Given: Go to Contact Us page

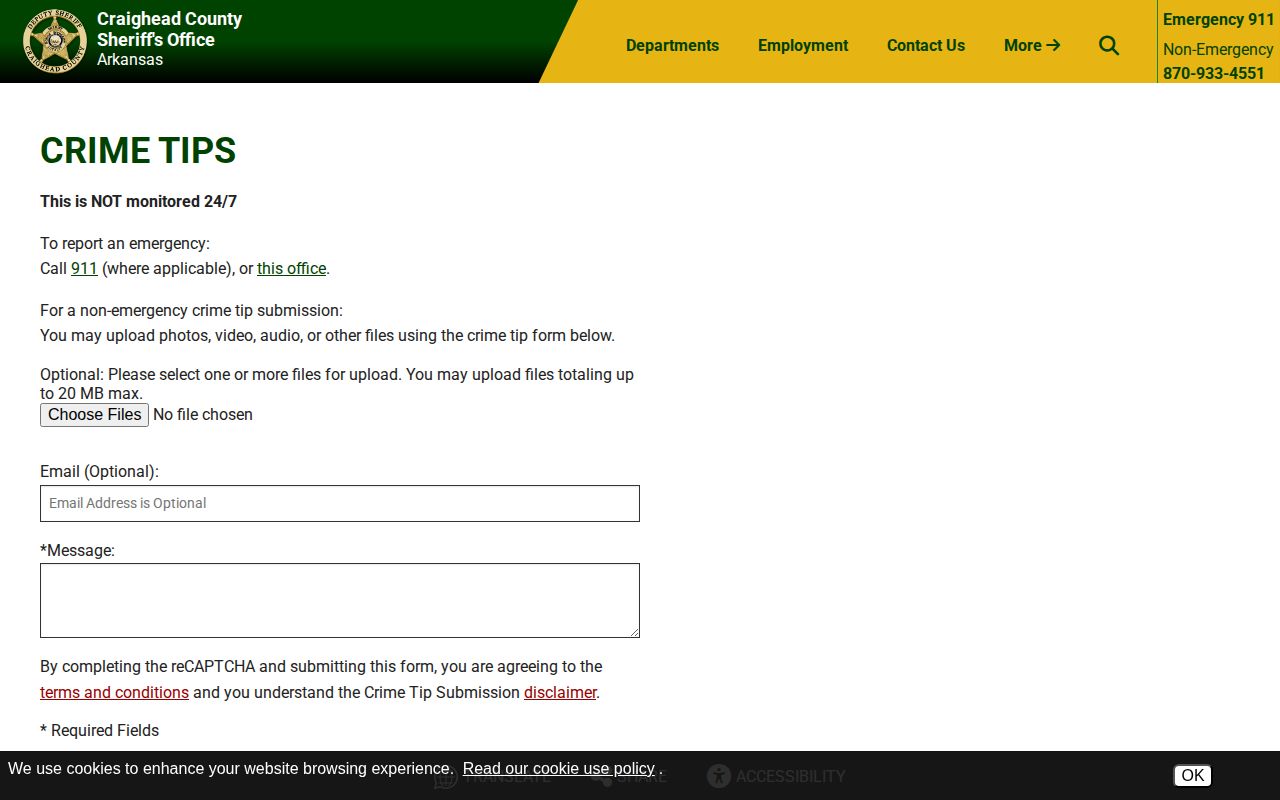Looking at the screenshot, I should [x=926, y=45].
